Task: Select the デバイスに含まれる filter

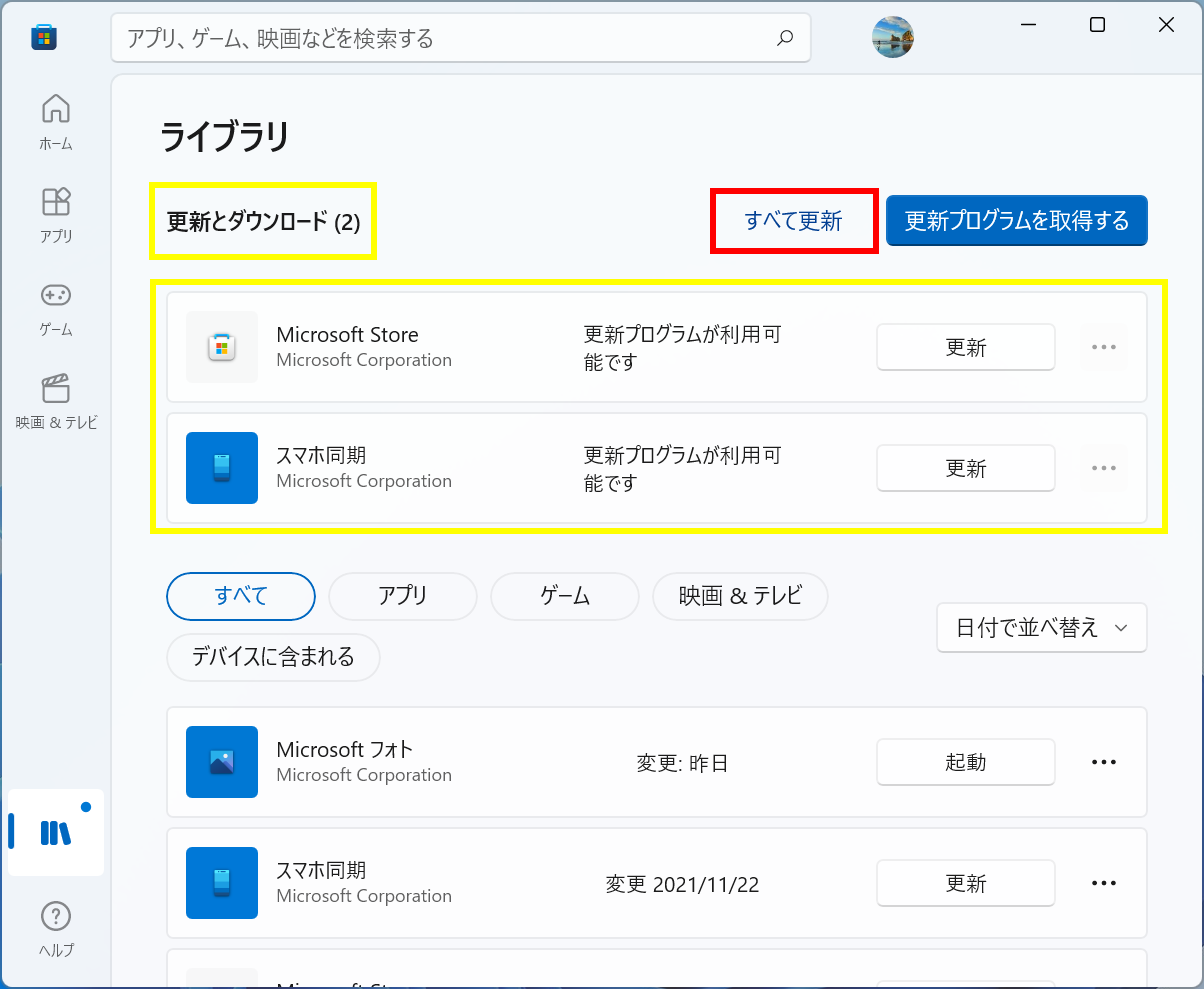Action: 273,657
